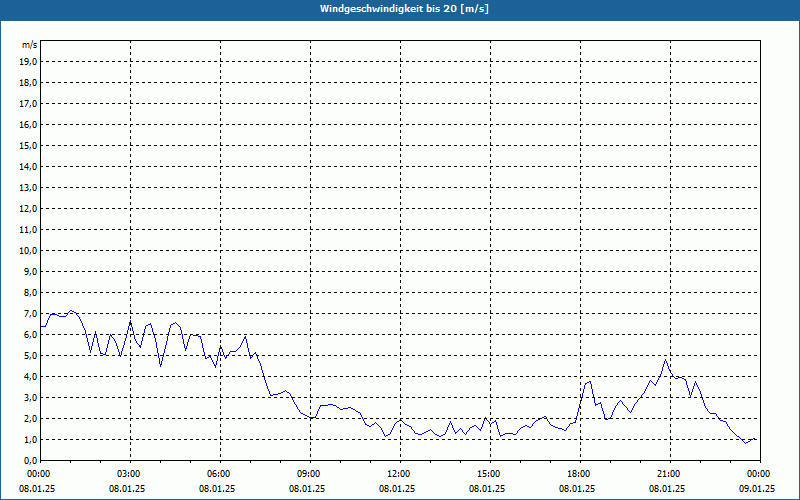The height and width of the screenshot is (500, 800).
Task: Click the "06:00" x-axis time label
Action: coord(220,474)
